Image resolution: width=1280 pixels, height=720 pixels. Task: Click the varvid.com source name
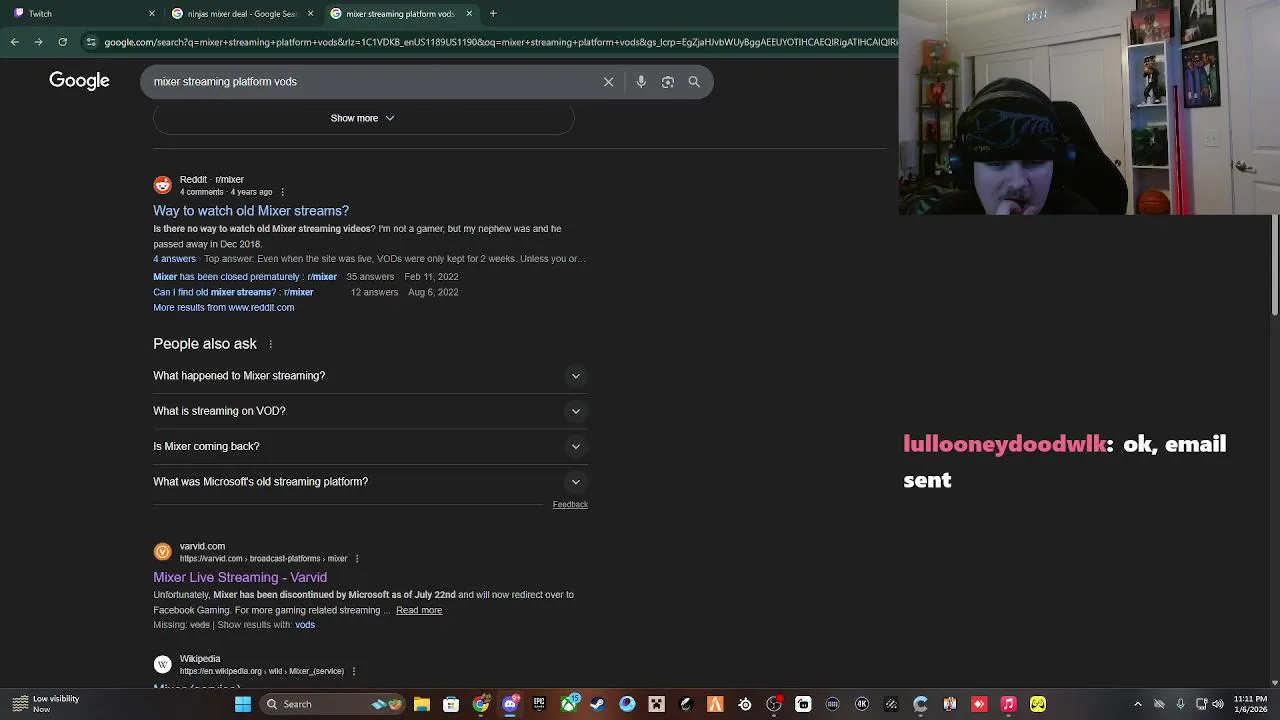pos(202,547)
